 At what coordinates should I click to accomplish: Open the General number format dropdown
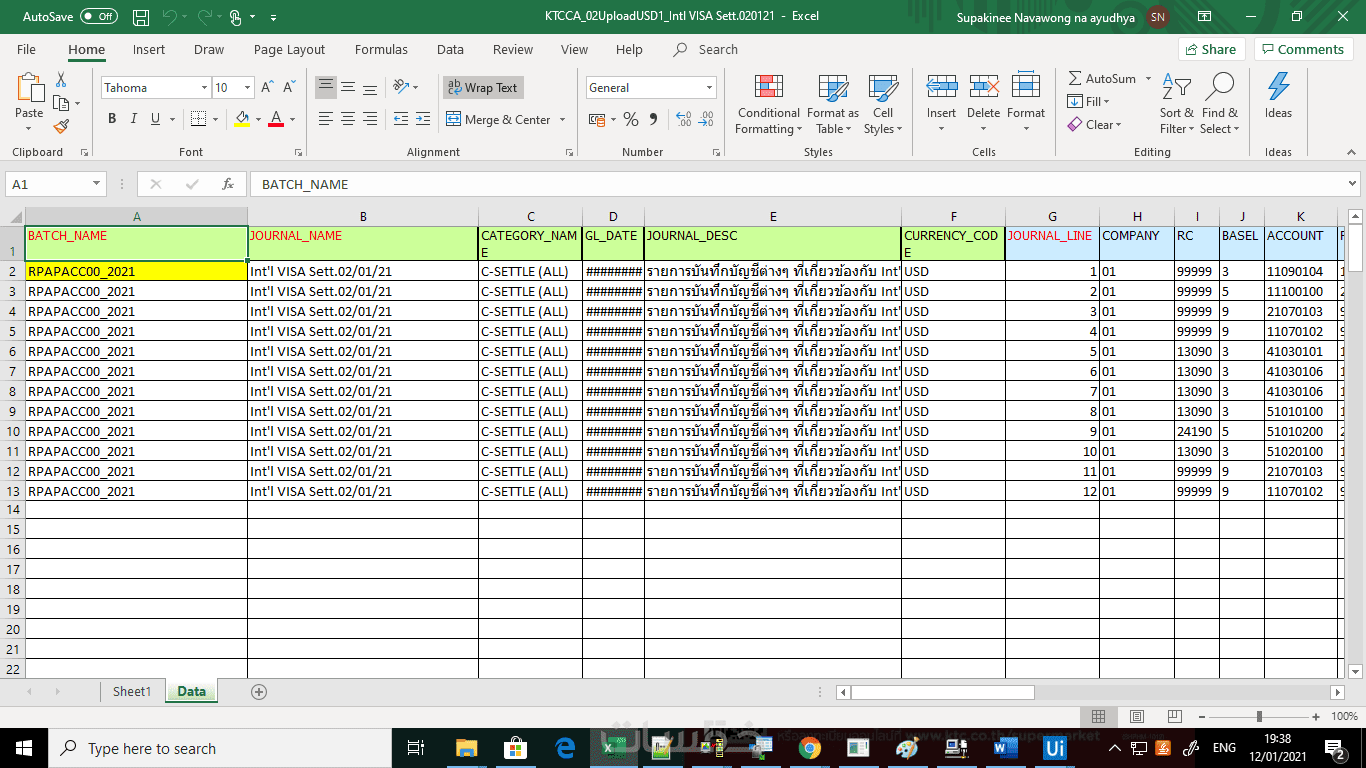(710, 88)
